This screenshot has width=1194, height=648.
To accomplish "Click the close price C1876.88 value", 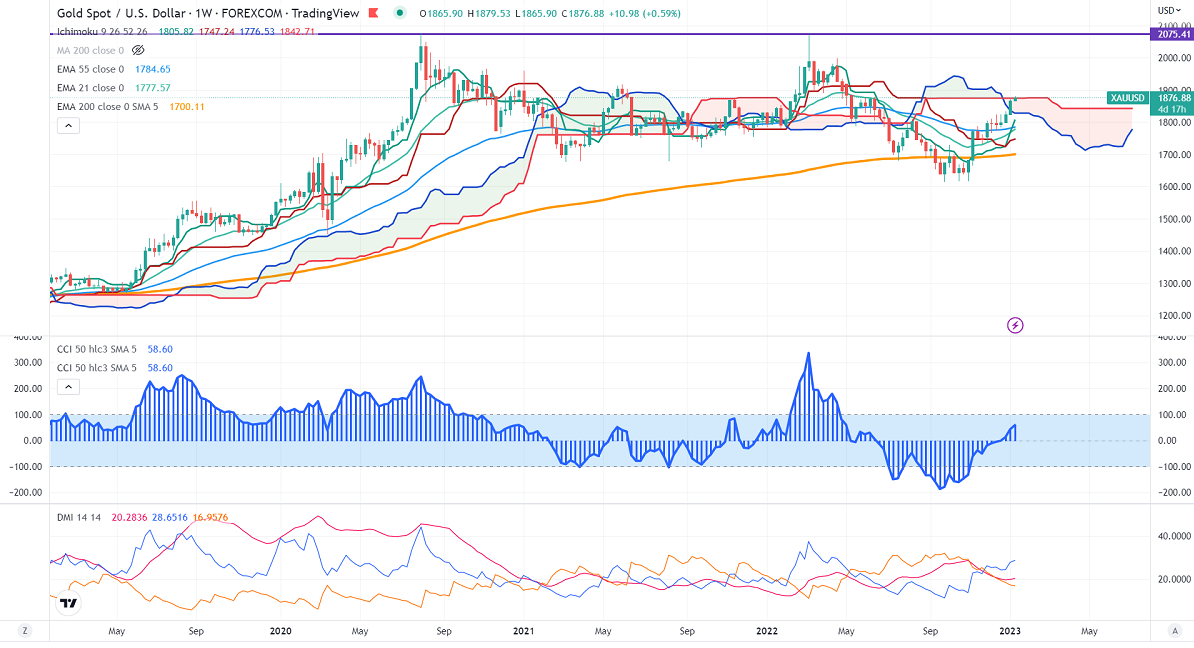I will coord(583,13).
